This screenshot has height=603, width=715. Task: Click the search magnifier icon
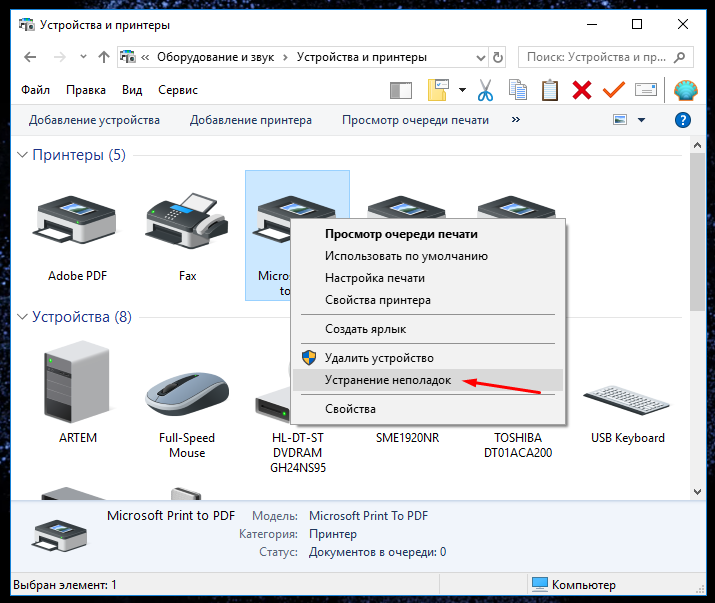coord(679,57)
